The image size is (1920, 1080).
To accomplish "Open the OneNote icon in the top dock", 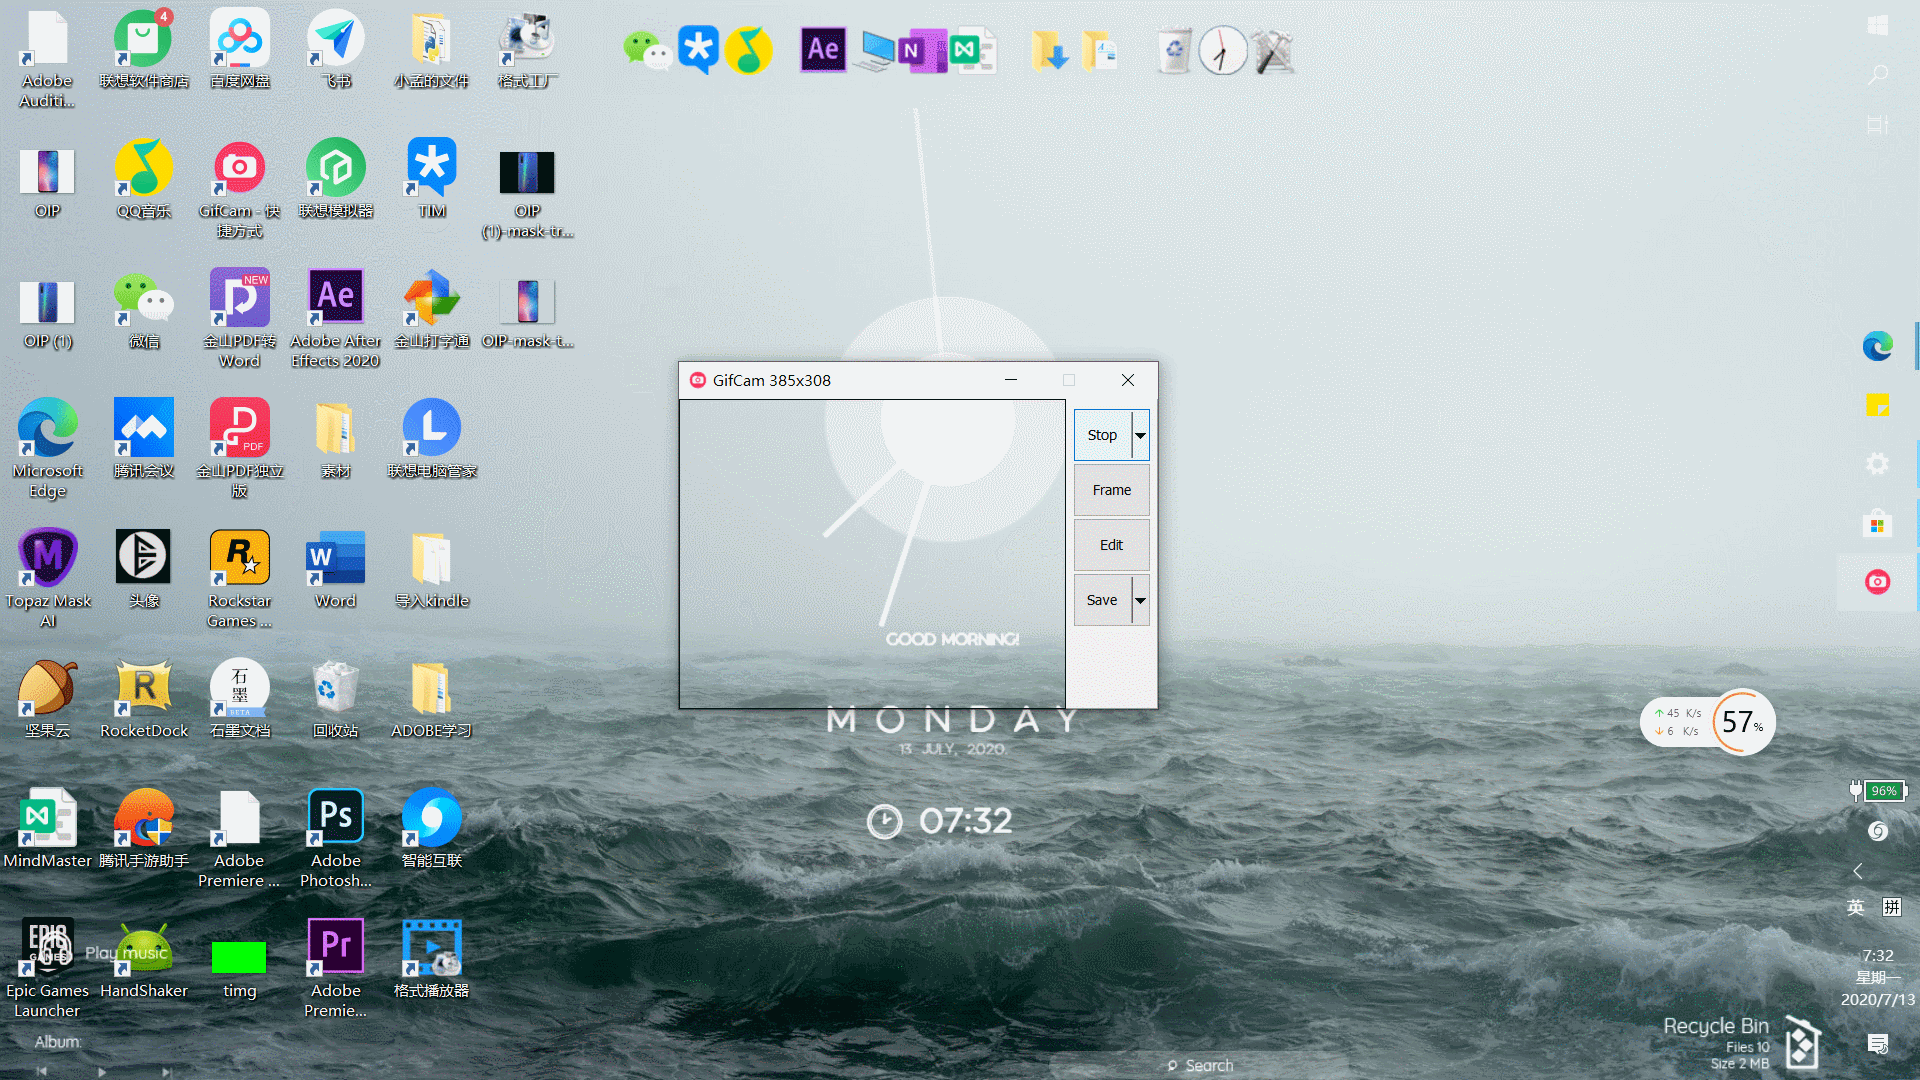I will (x=922, y=50).
